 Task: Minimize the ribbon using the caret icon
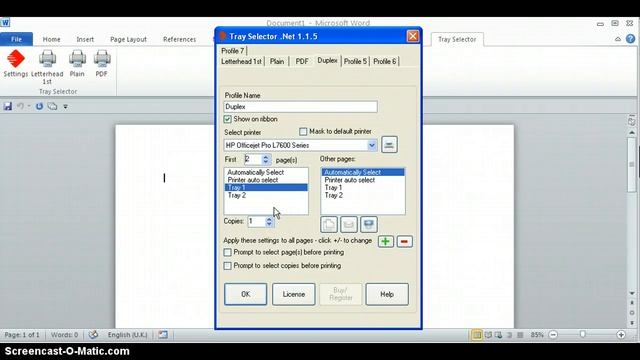618,39
